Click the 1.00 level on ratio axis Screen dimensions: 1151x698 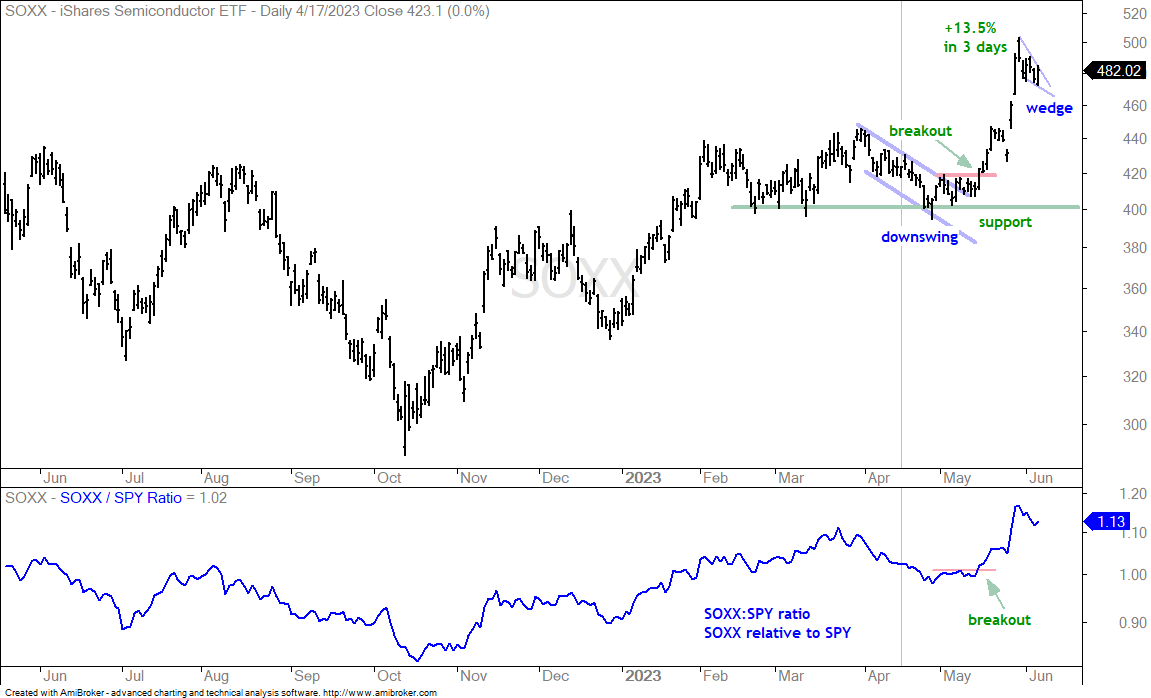click(1133, 575)
